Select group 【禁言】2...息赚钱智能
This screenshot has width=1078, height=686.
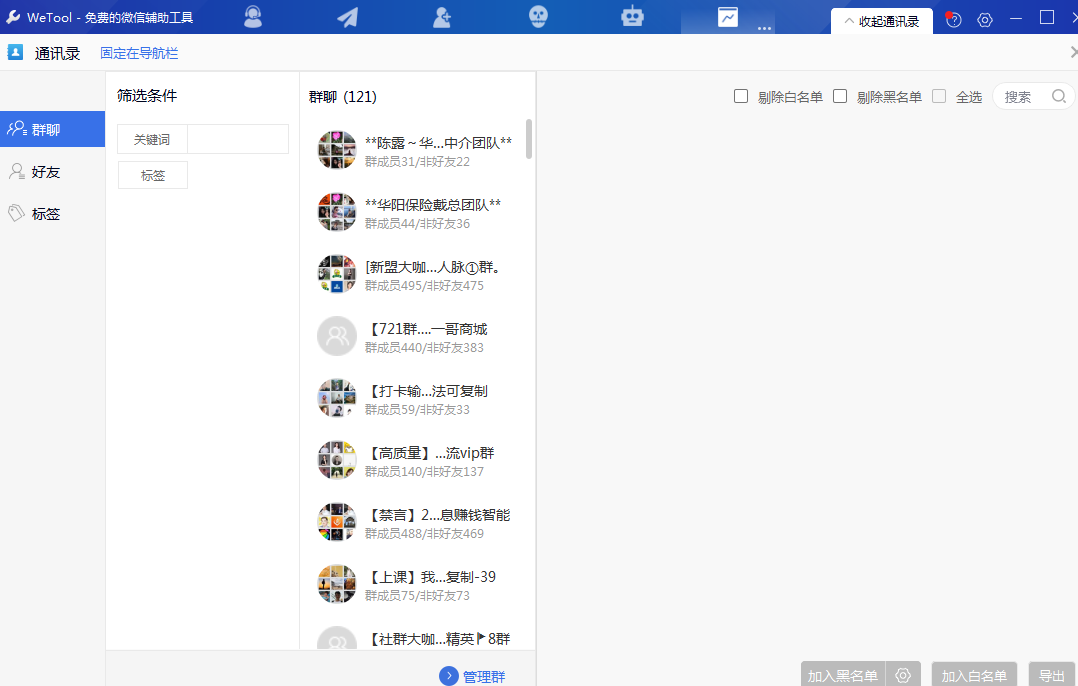pos(418,522)
